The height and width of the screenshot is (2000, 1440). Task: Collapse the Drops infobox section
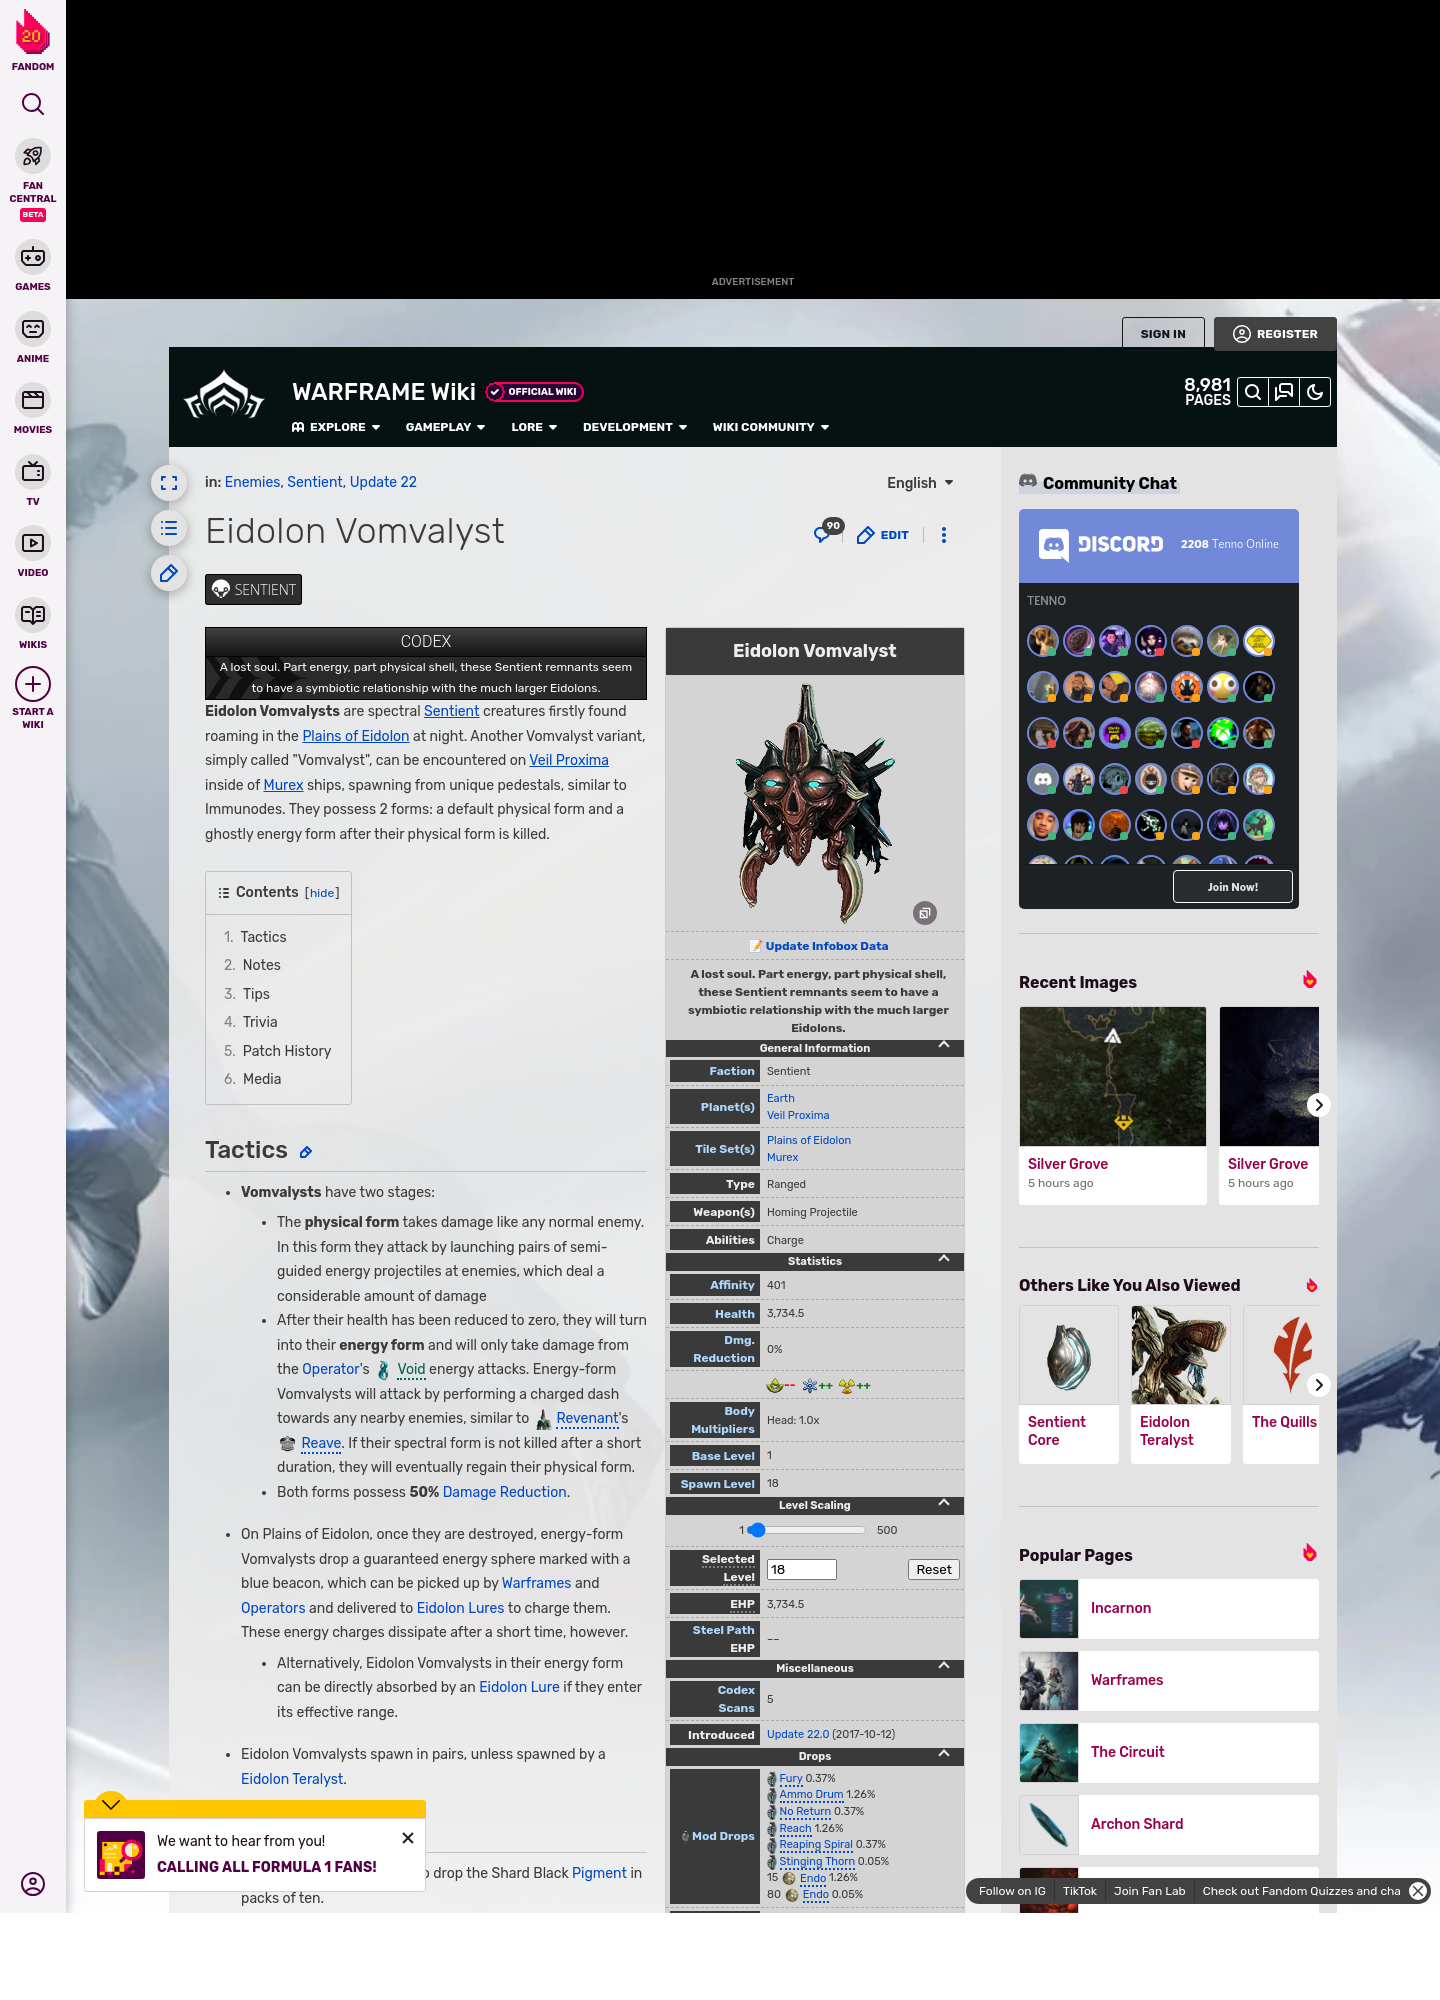[944, 1754]
